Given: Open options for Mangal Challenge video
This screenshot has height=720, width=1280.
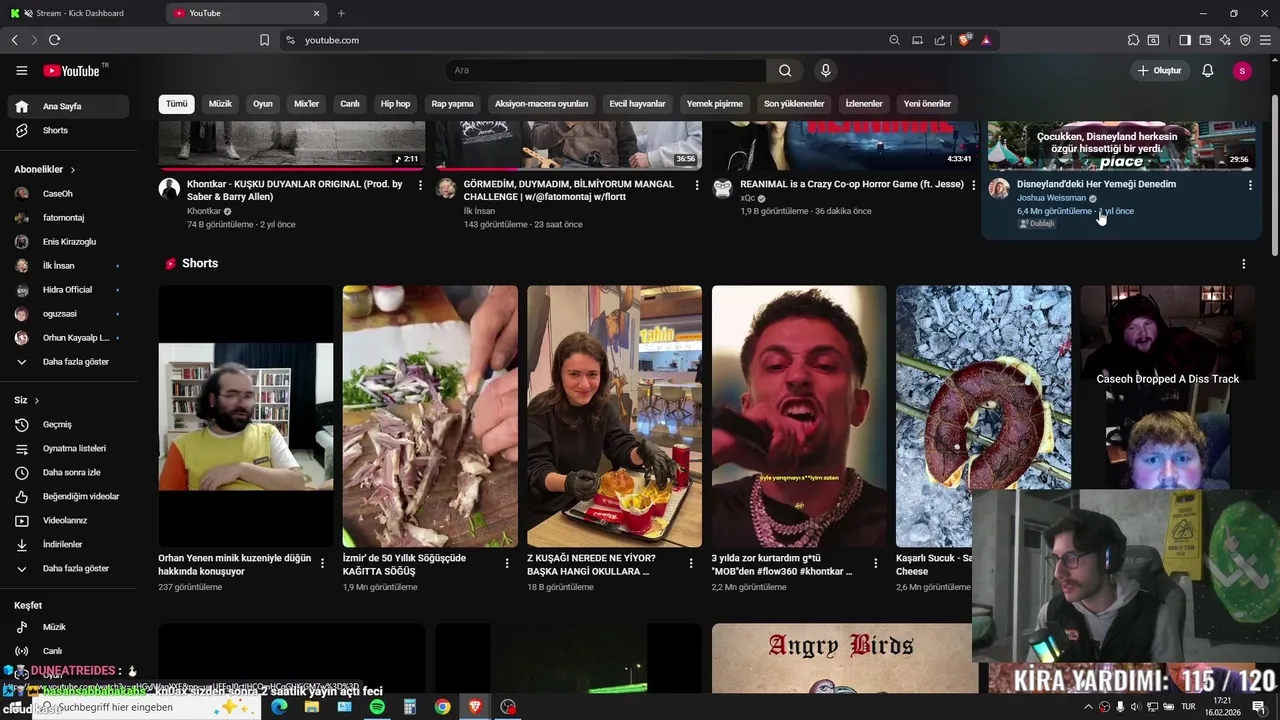Looking at the screenshot, I should (697, 185).
